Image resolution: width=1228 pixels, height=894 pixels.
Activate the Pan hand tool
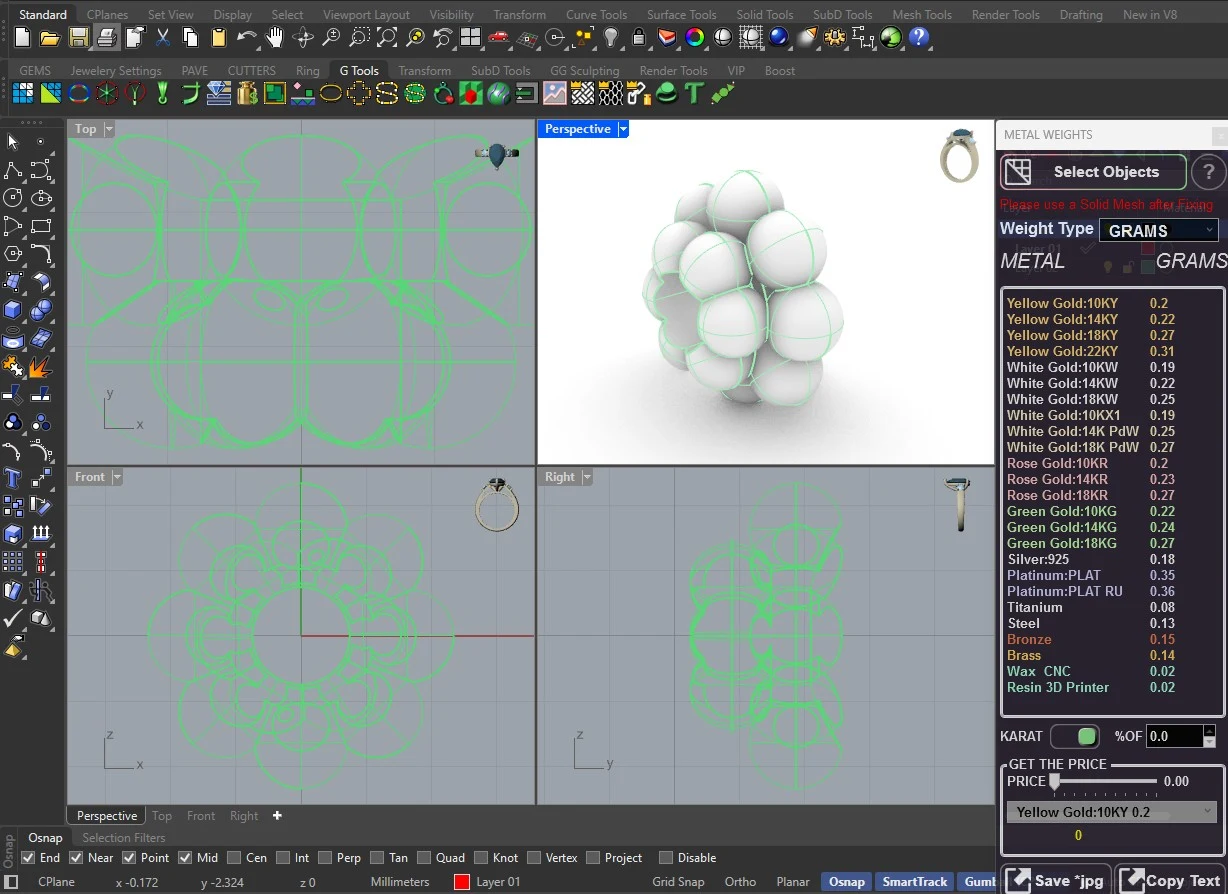tap(275, 38)
